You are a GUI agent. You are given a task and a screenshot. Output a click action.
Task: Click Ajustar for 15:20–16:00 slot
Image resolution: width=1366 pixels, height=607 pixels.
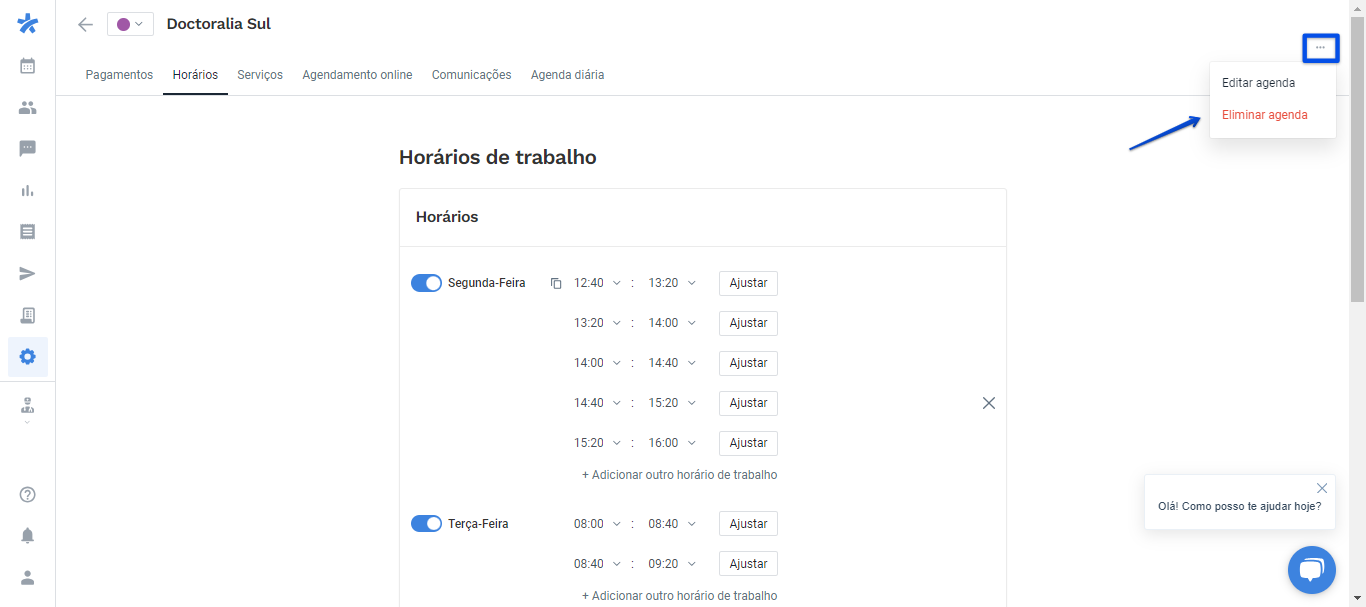tap(748, 443)
